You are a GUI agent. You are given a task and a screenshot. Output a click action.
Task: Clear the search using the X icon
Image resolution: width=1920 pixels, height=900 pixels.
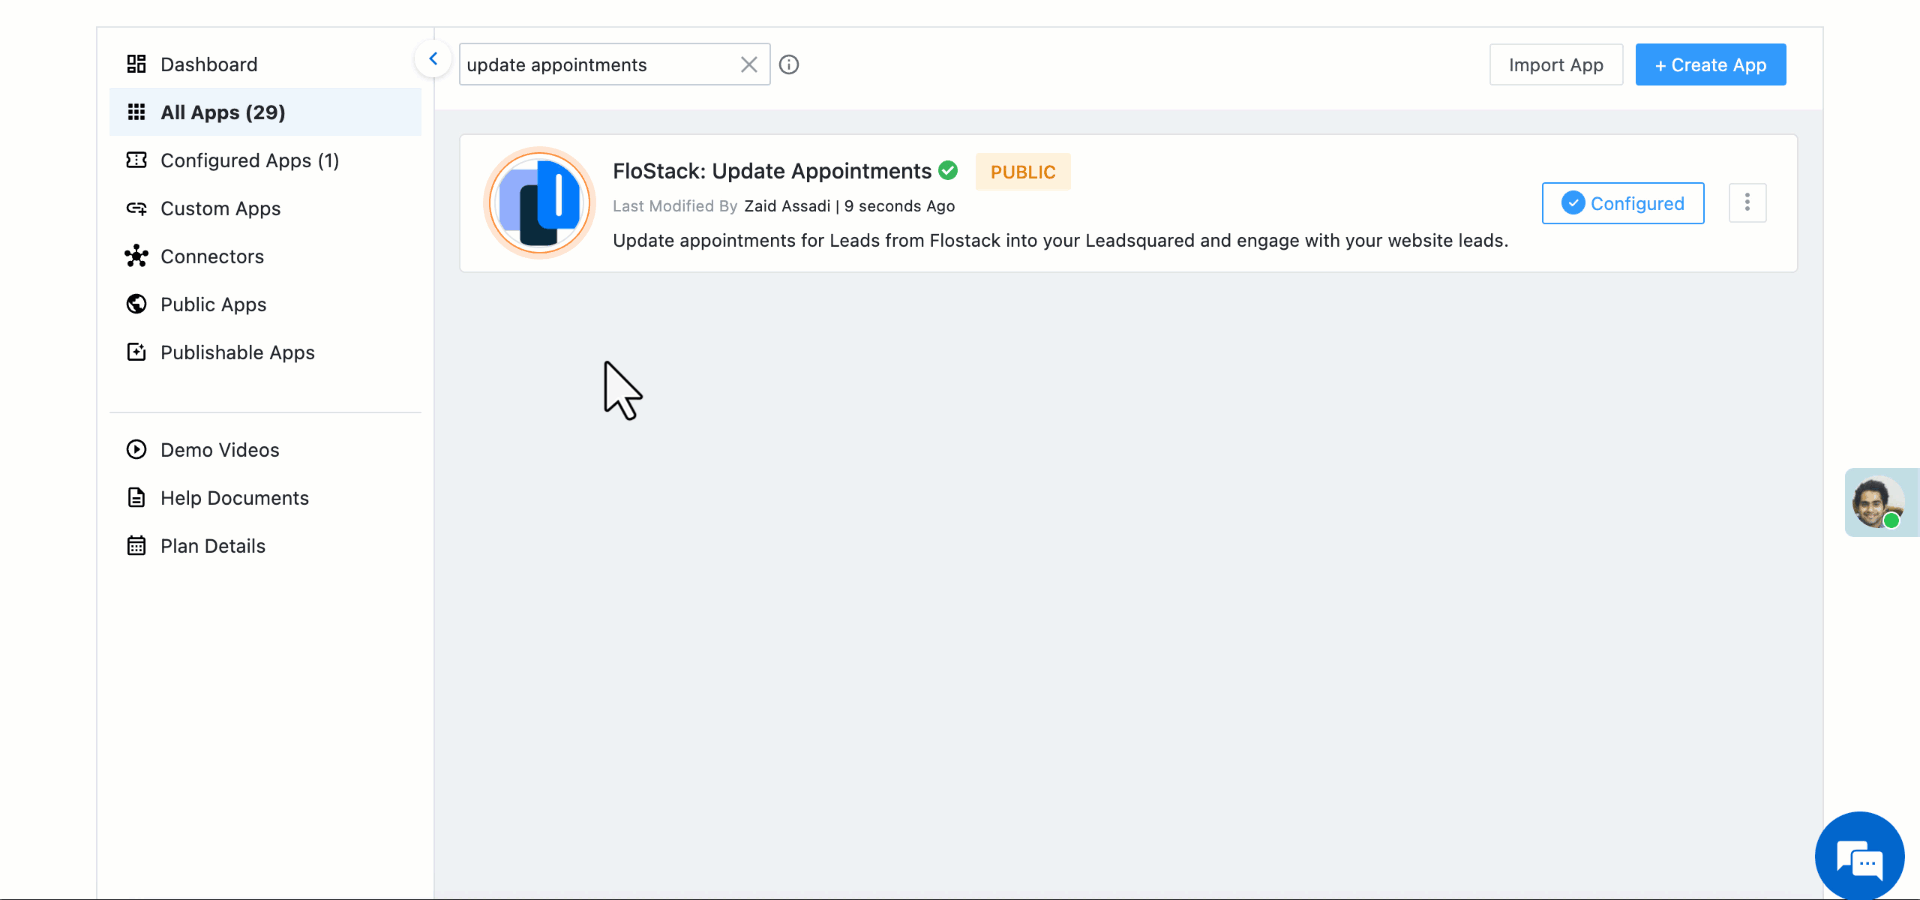(x=749, y=64)
